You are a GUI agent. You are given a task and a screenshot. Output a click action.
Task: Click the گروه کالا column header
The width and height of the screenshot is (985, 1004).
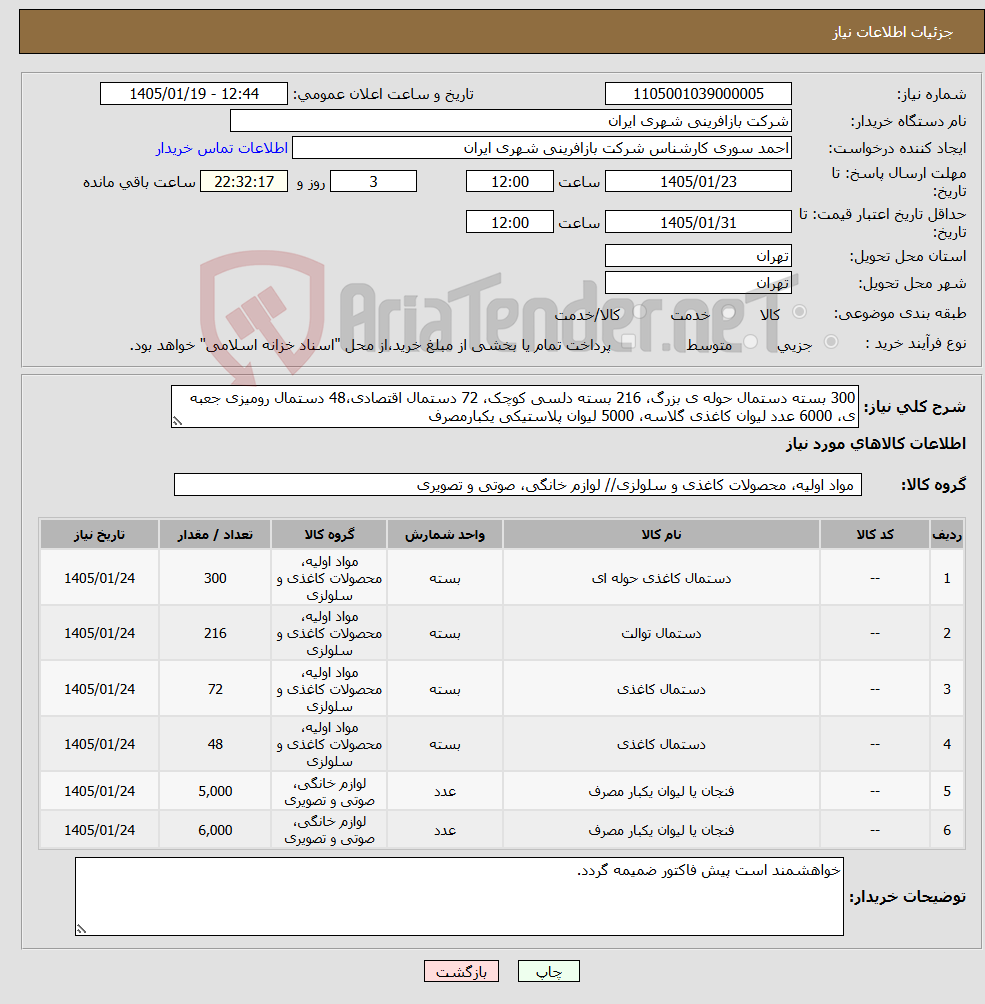[x=329, y=535]
